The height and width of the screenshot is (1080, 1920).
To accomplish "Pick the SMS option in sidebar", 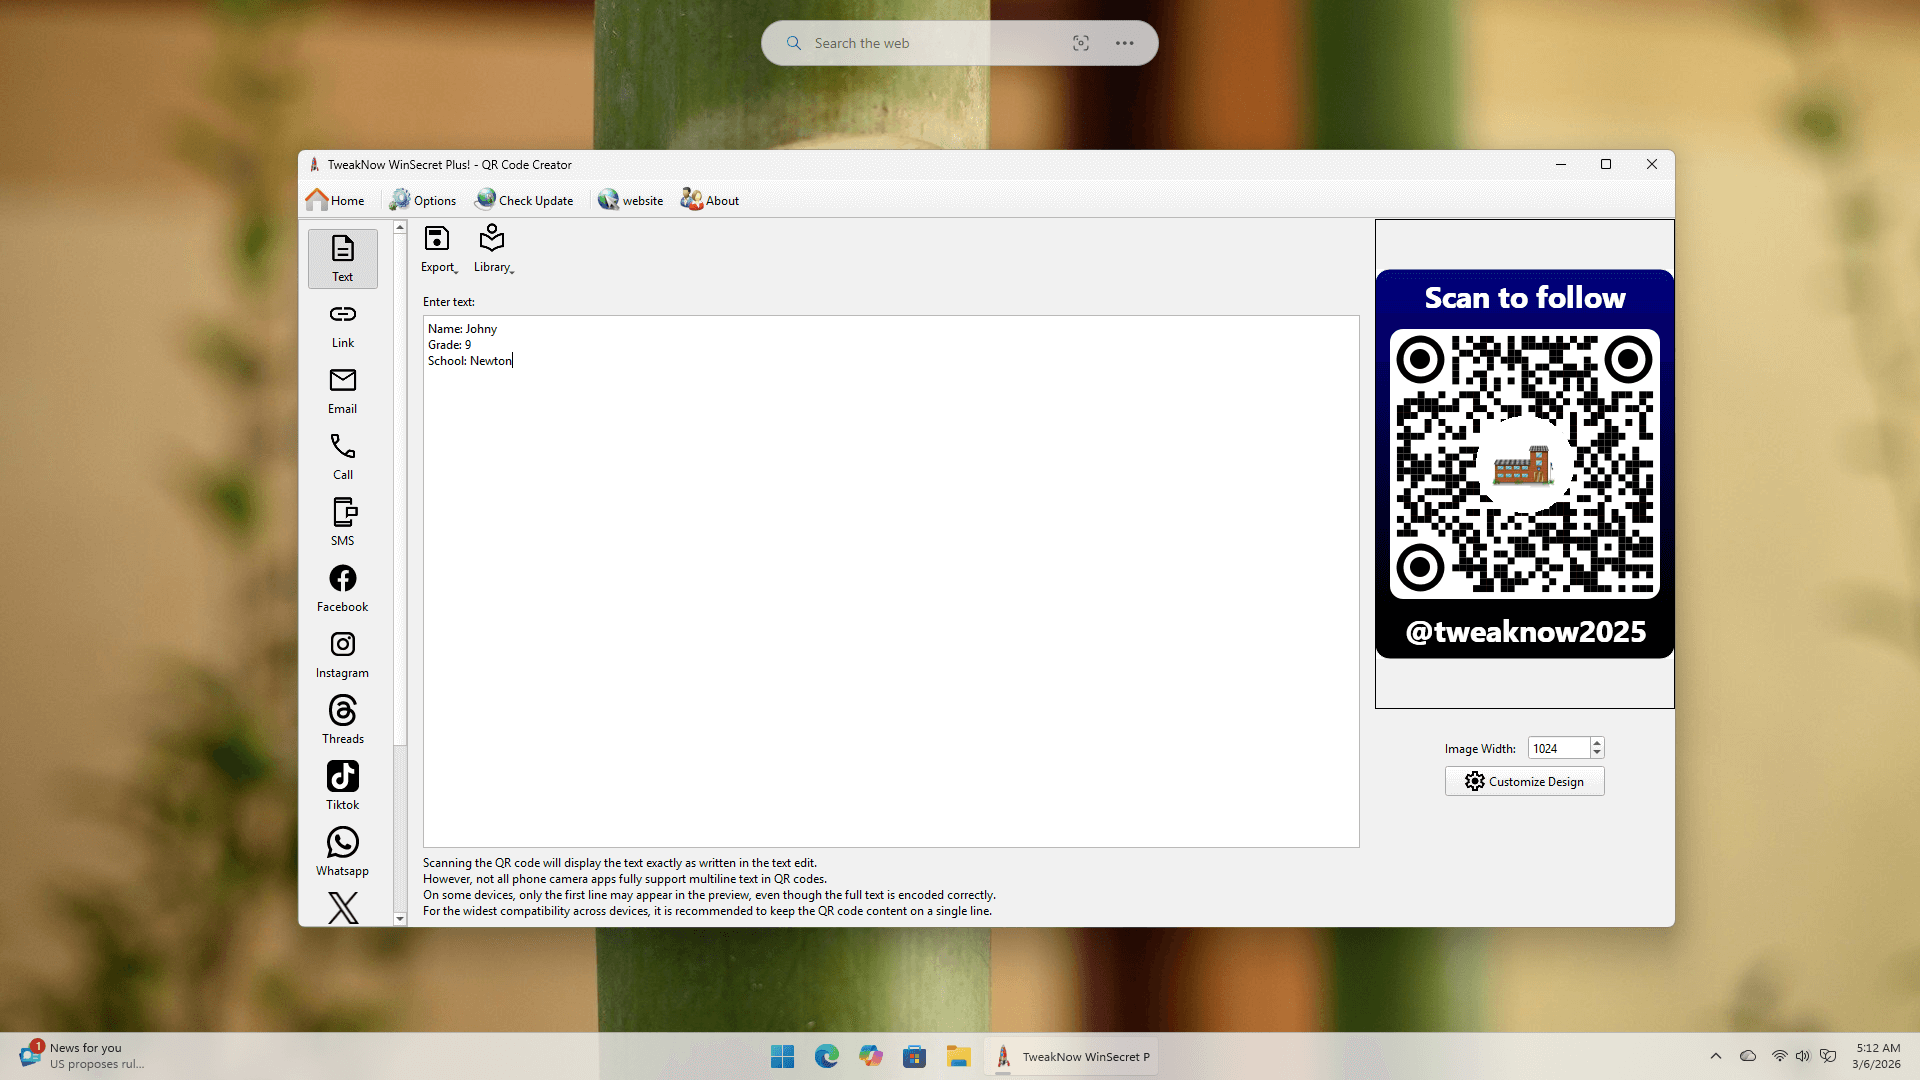I will pos(342,522).
